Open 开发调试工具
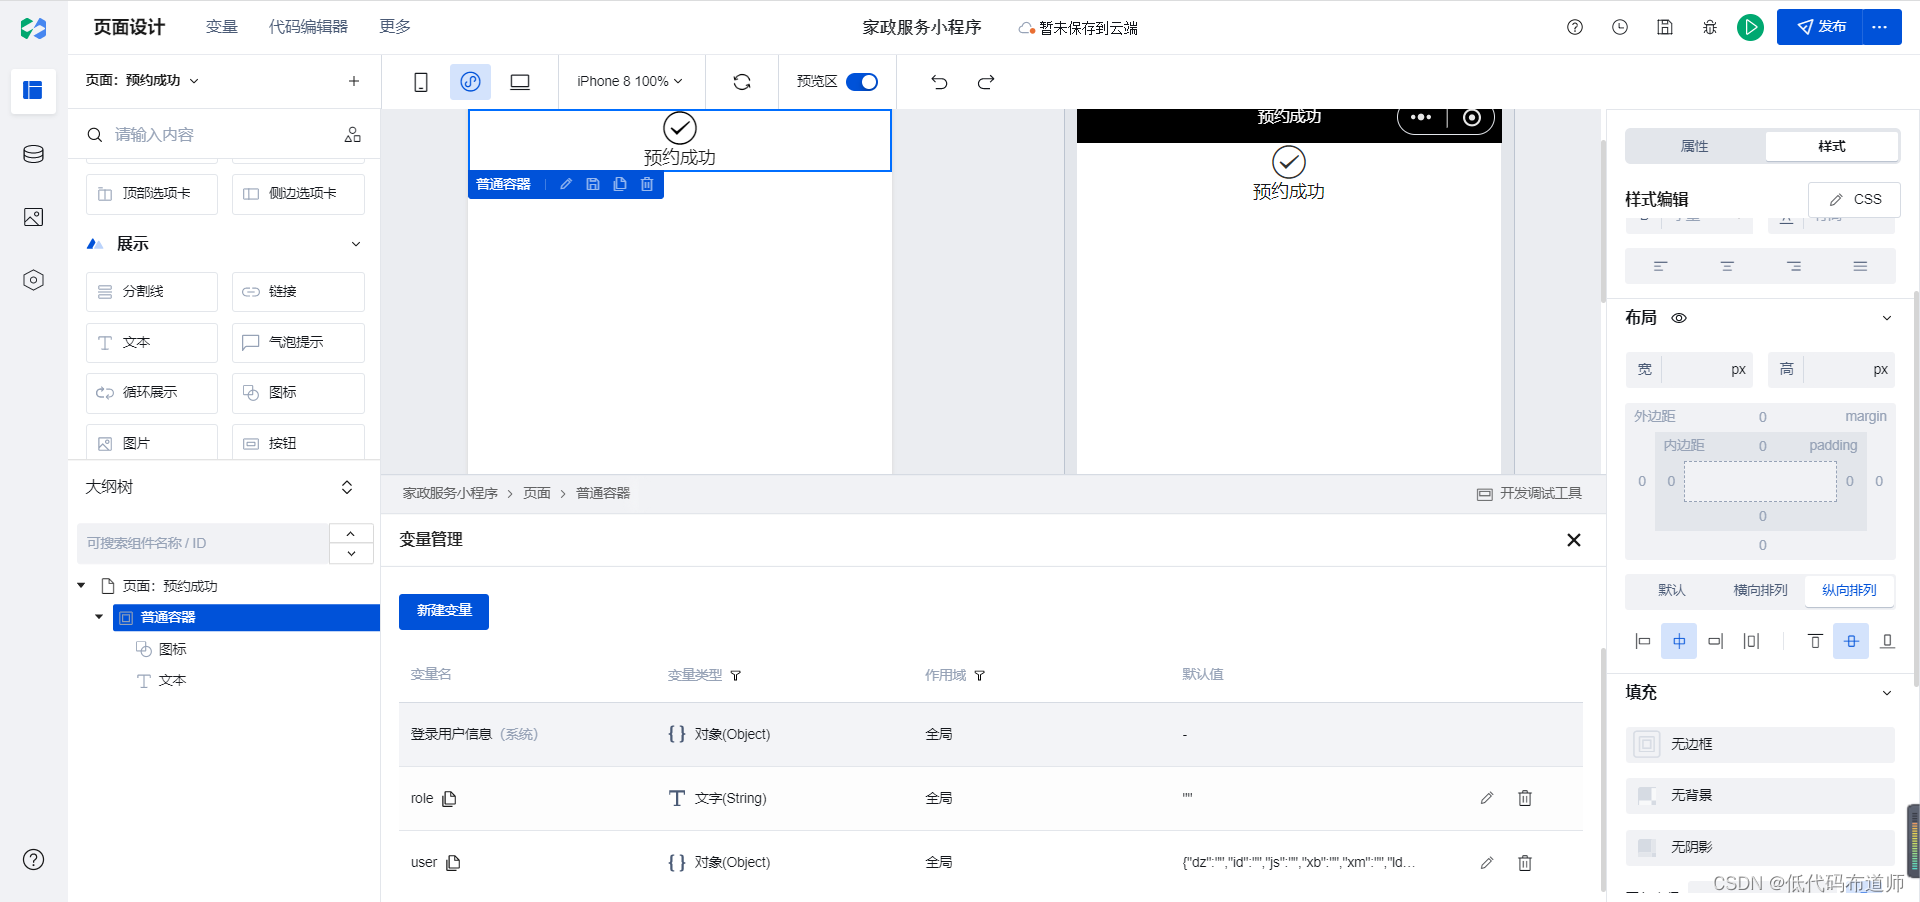The width and height of the screenshot is (1920, 902). [1530, 493]
